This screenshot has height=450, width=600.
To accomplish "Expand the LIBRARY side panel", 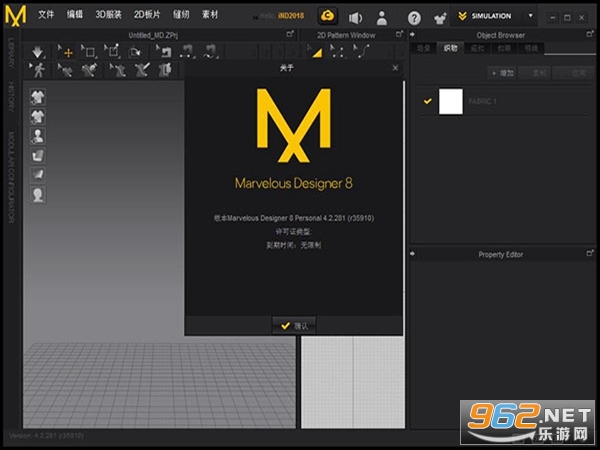I will [11, 53].
